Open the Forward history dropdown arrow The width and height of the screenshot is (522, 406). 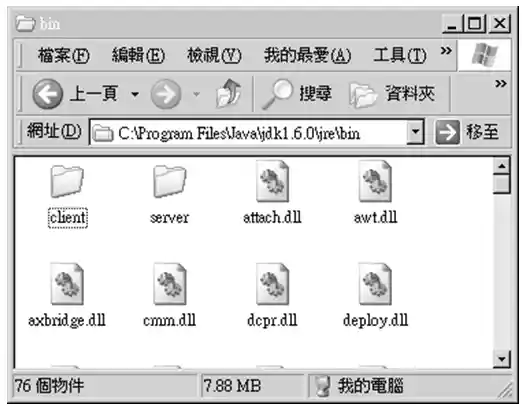(x=197, y=94)
